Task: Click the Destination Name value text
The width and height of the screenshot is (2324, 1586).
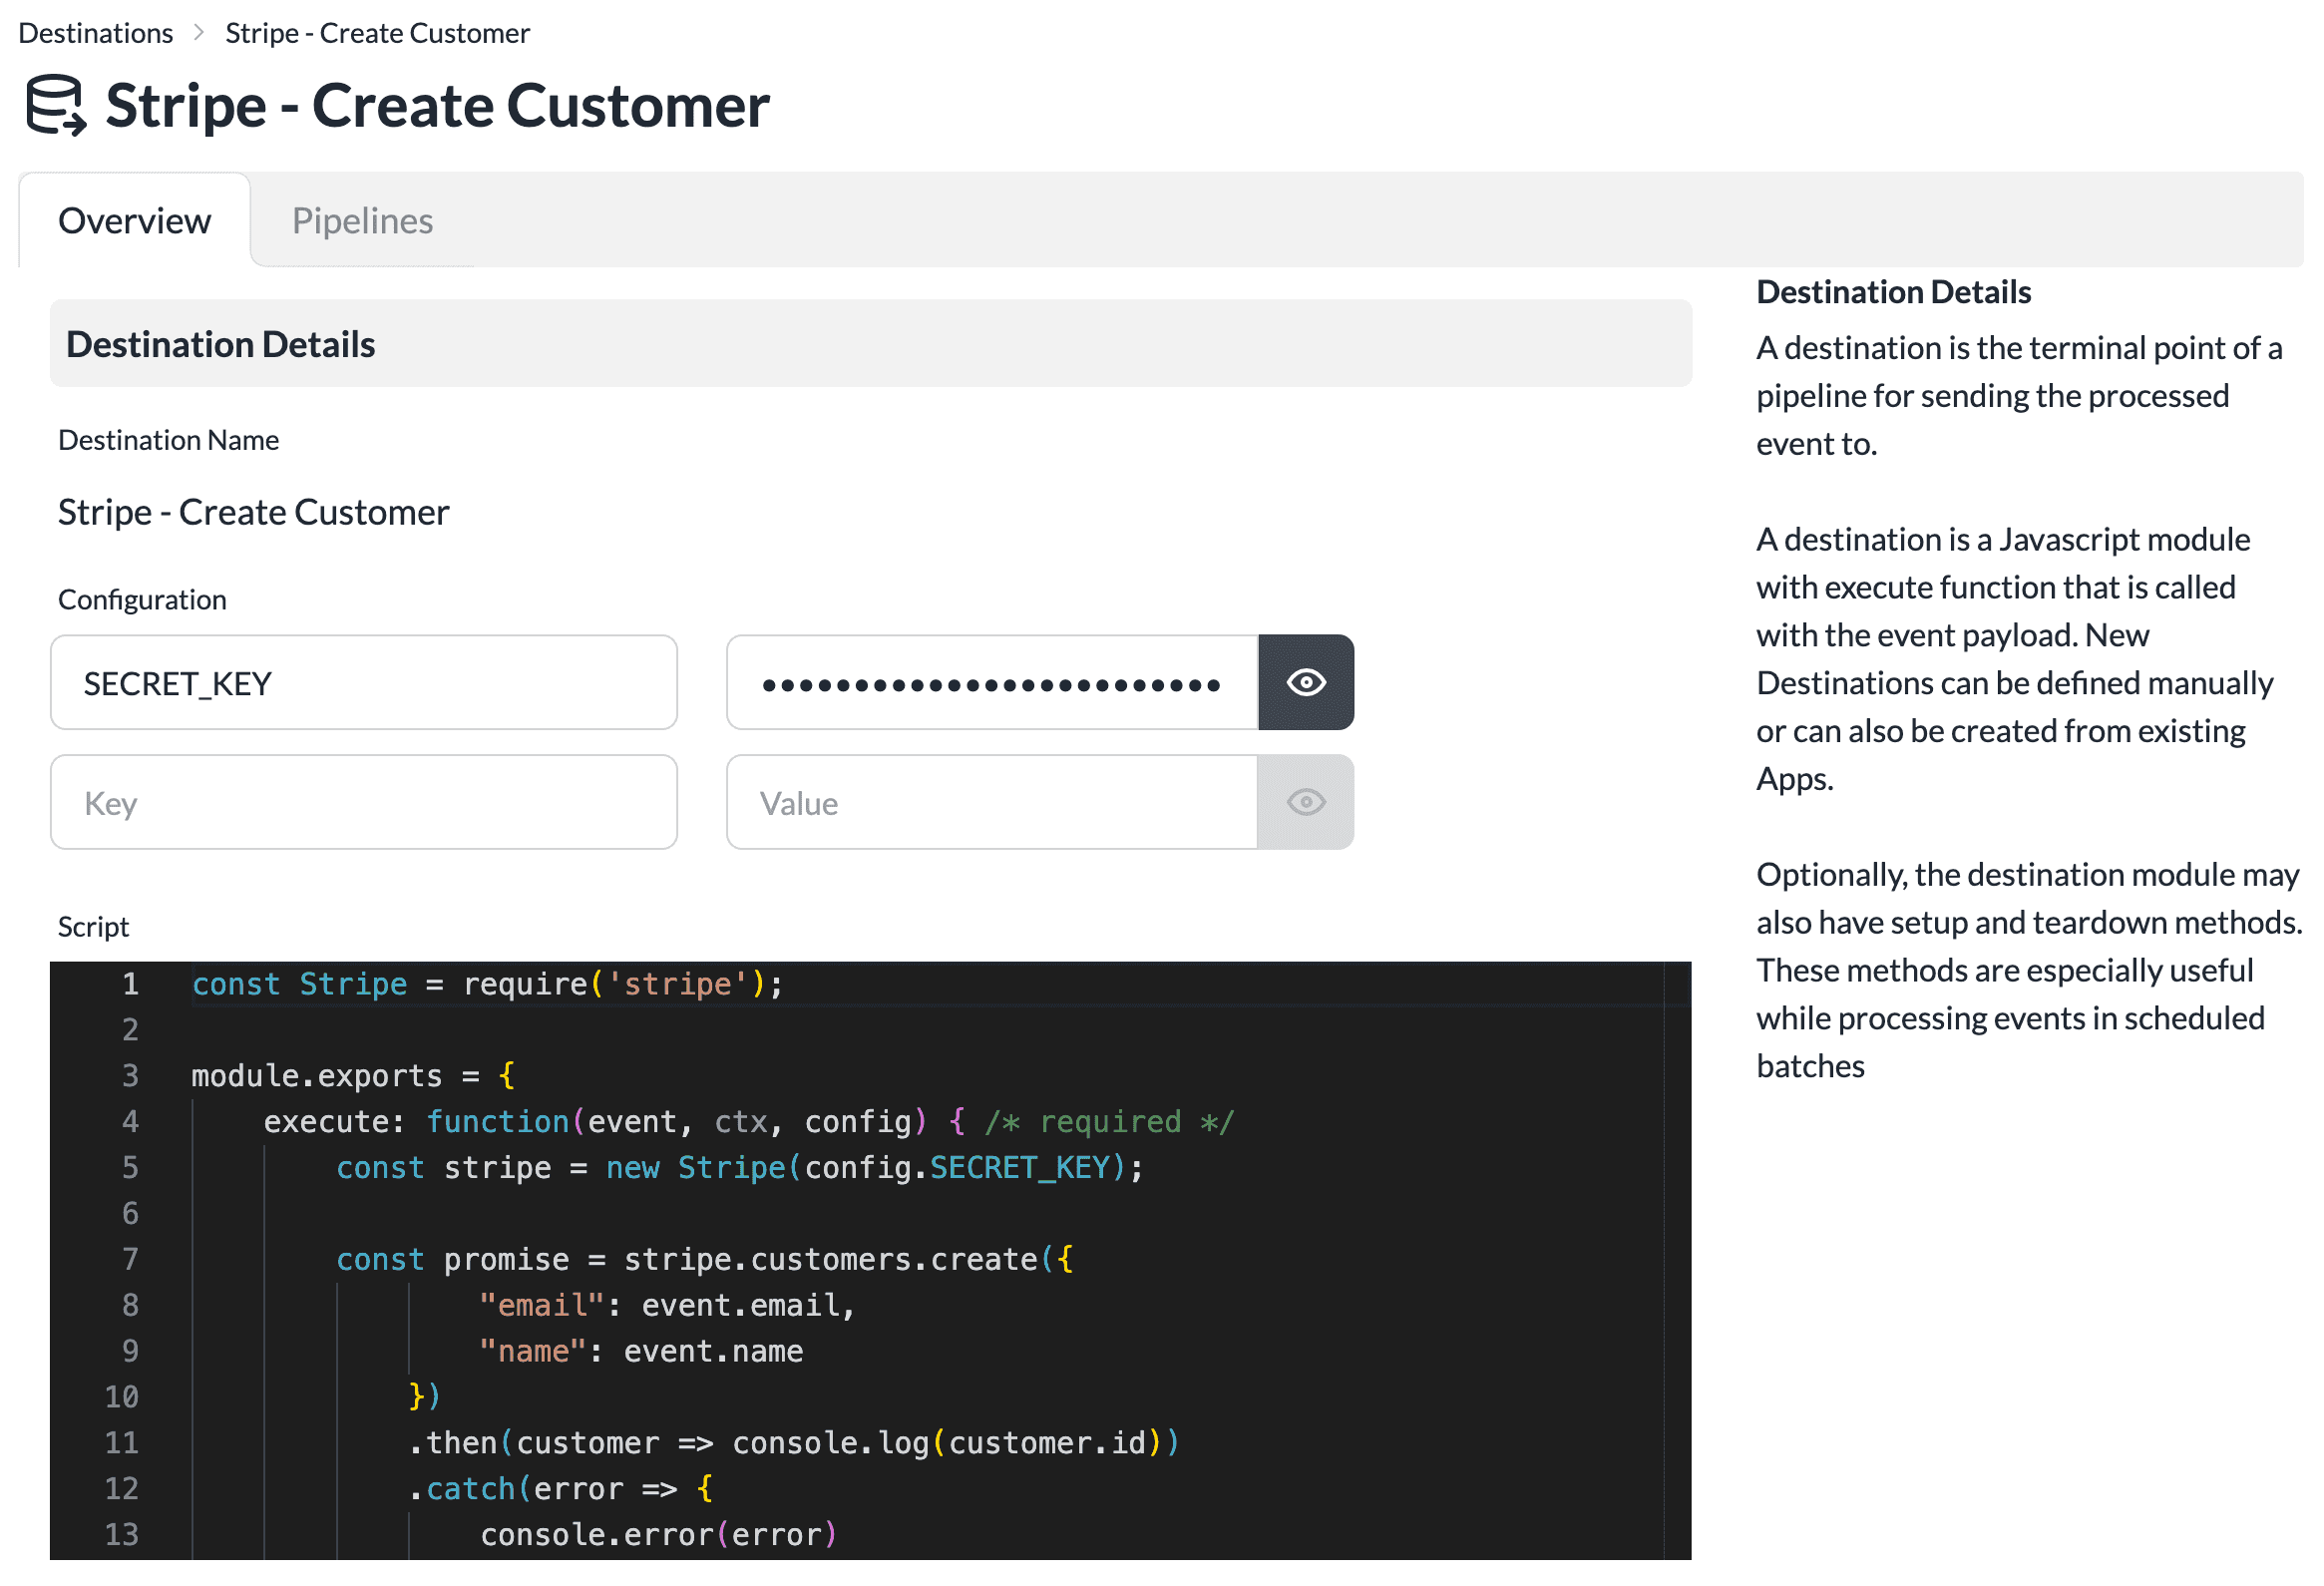Action: pyautogui.click(x=253, y=513)
